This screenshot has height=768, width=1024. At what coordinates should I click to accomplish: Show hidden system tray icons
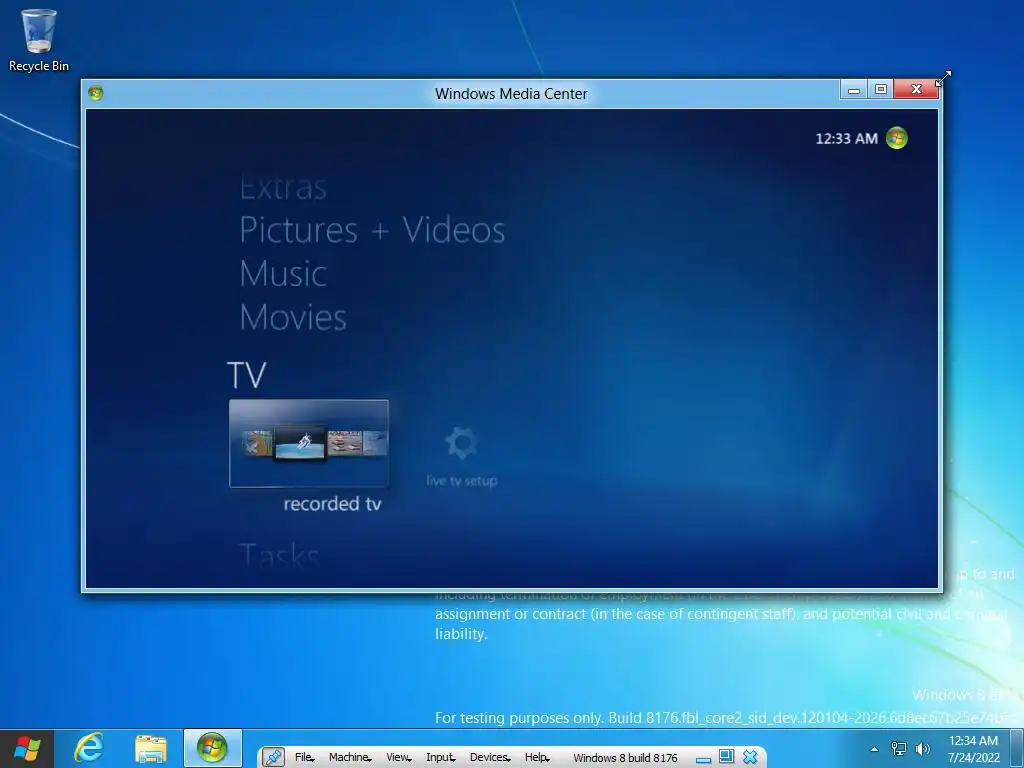tap(874, 749)
